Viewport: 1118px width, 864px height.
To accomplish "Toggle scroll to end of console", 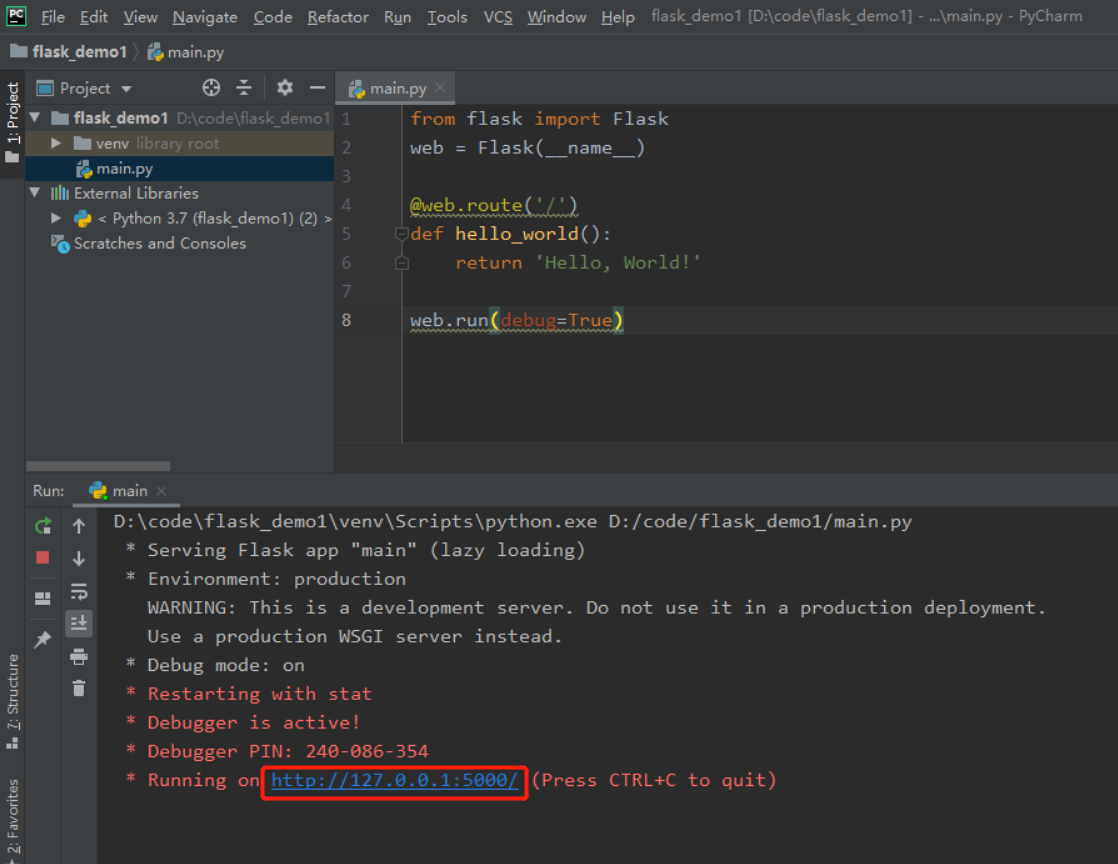I will pos(79,623).
